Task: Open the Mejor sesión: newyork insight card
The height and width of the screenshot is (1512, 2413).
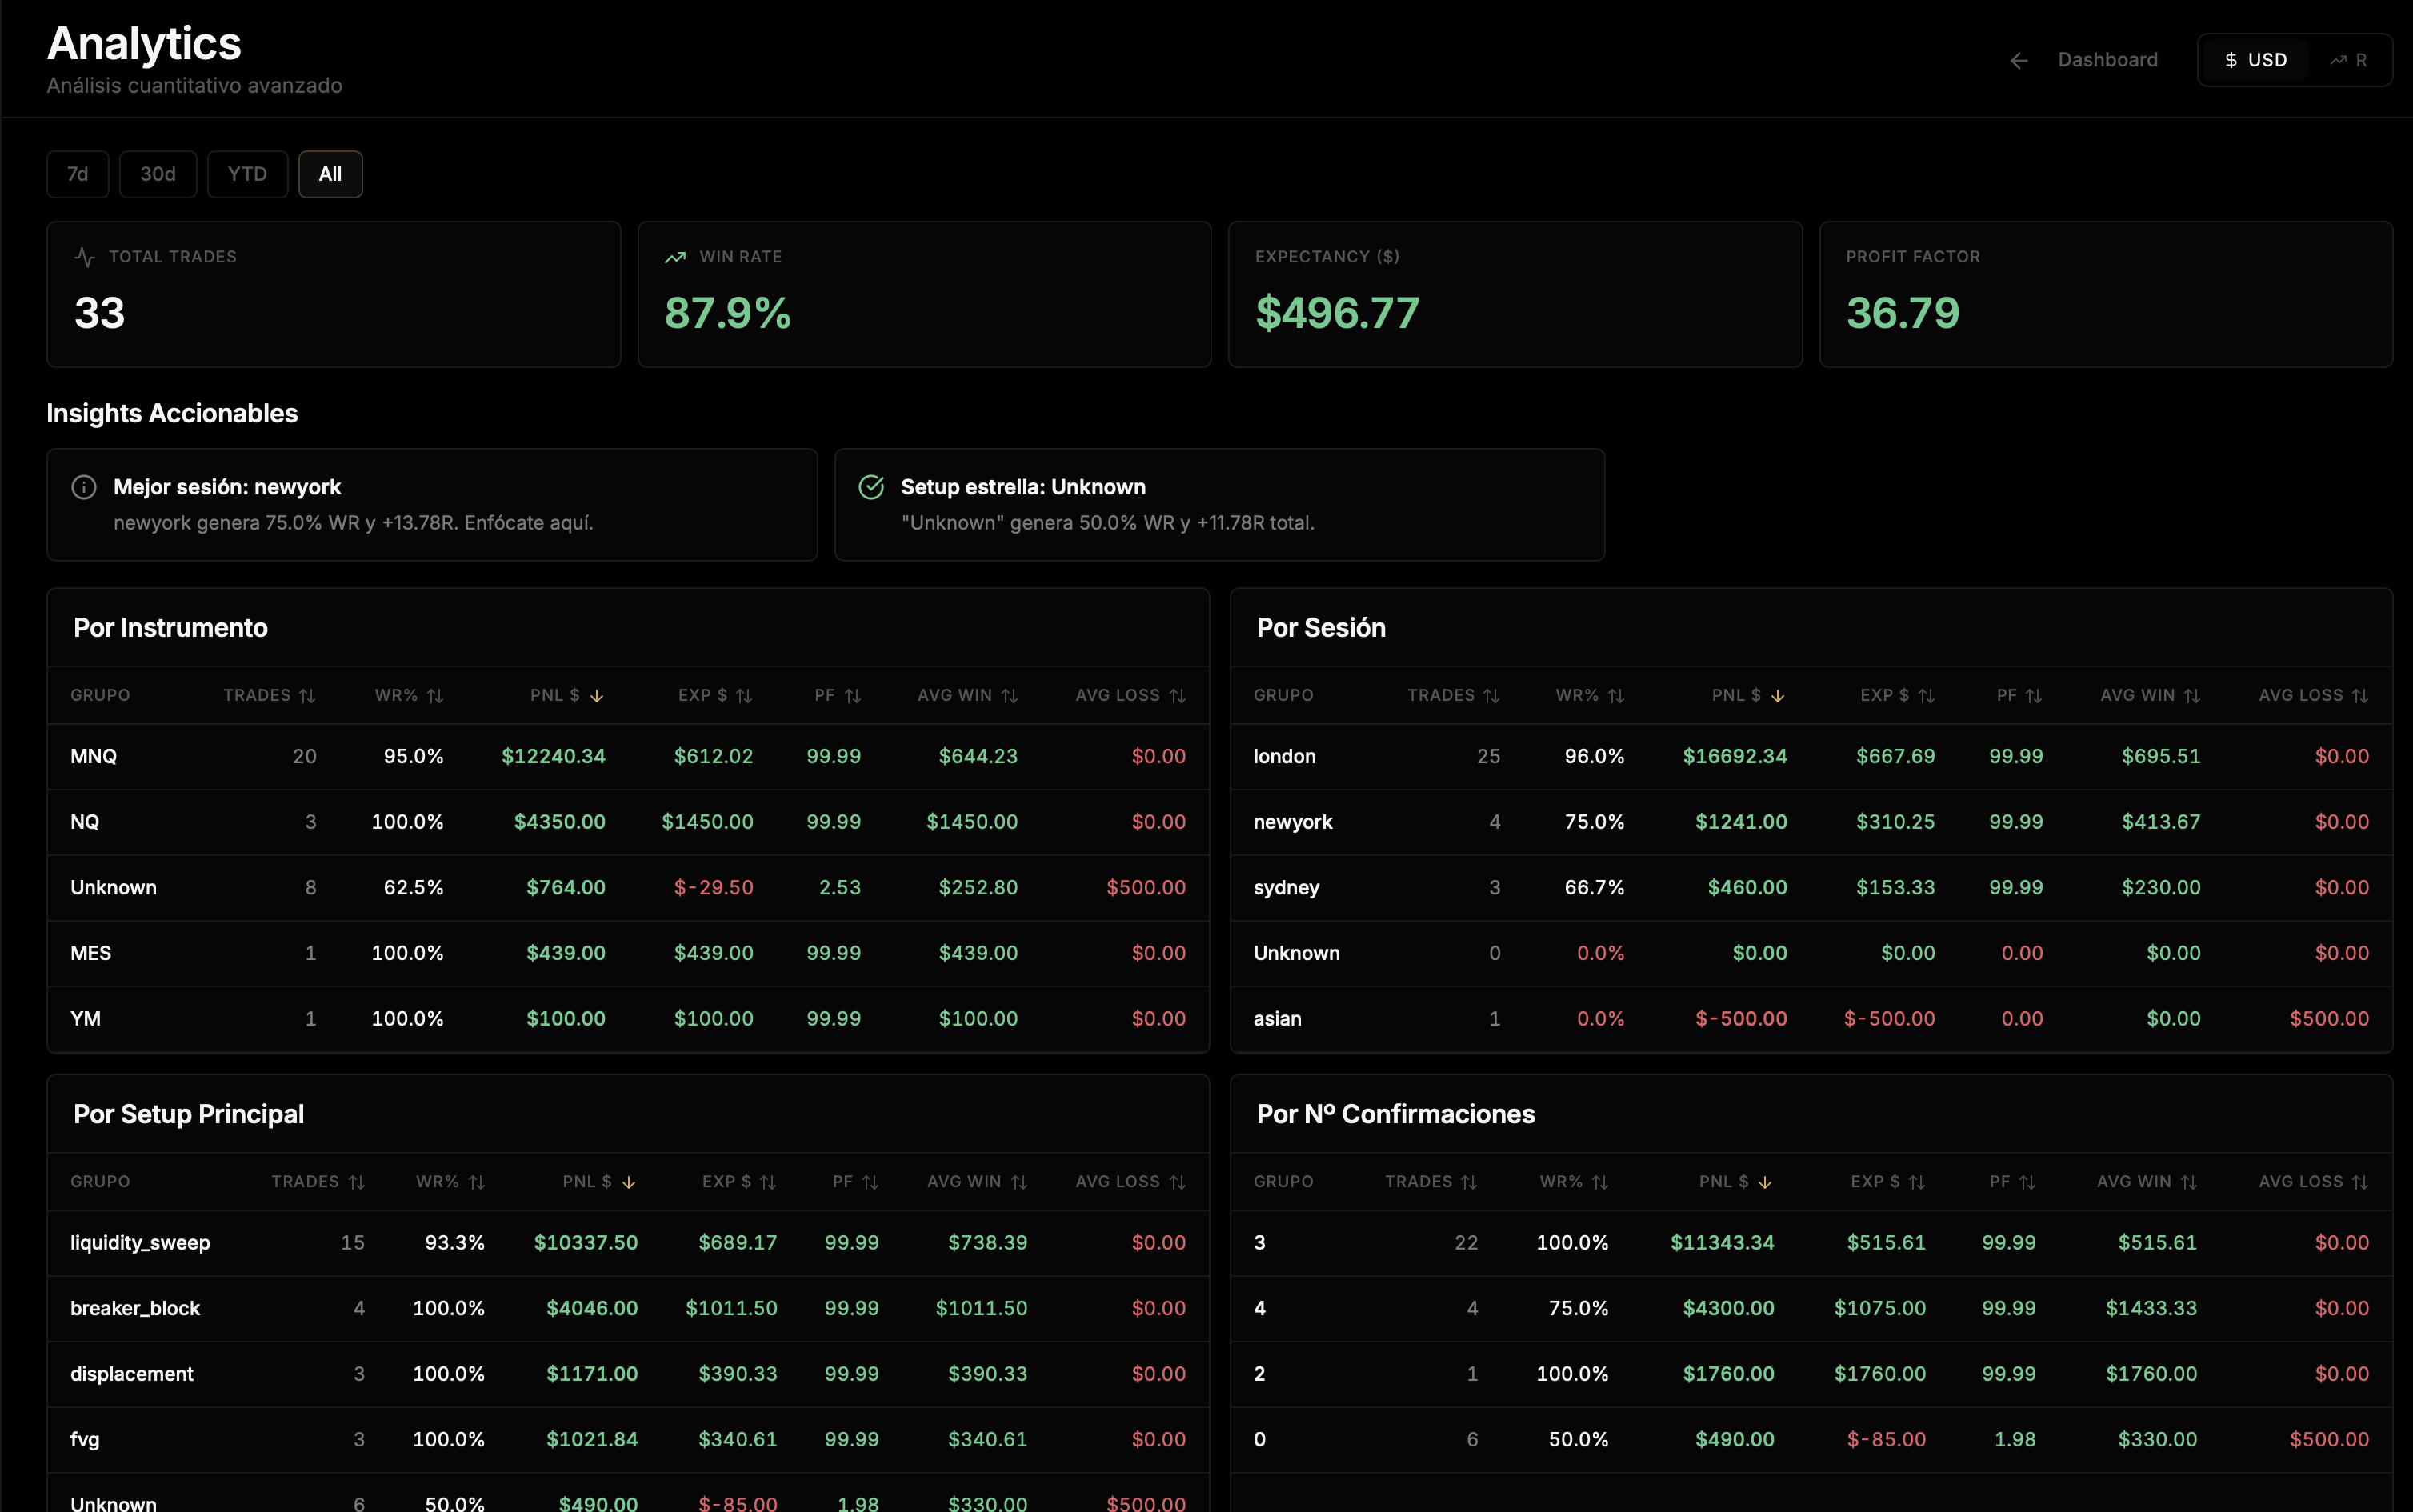Action: pos(432,505)
